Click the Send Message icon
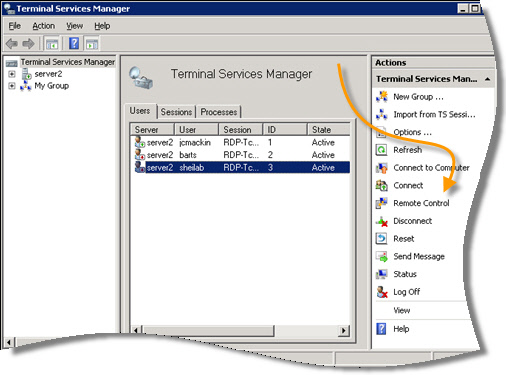 pos(382,256)
